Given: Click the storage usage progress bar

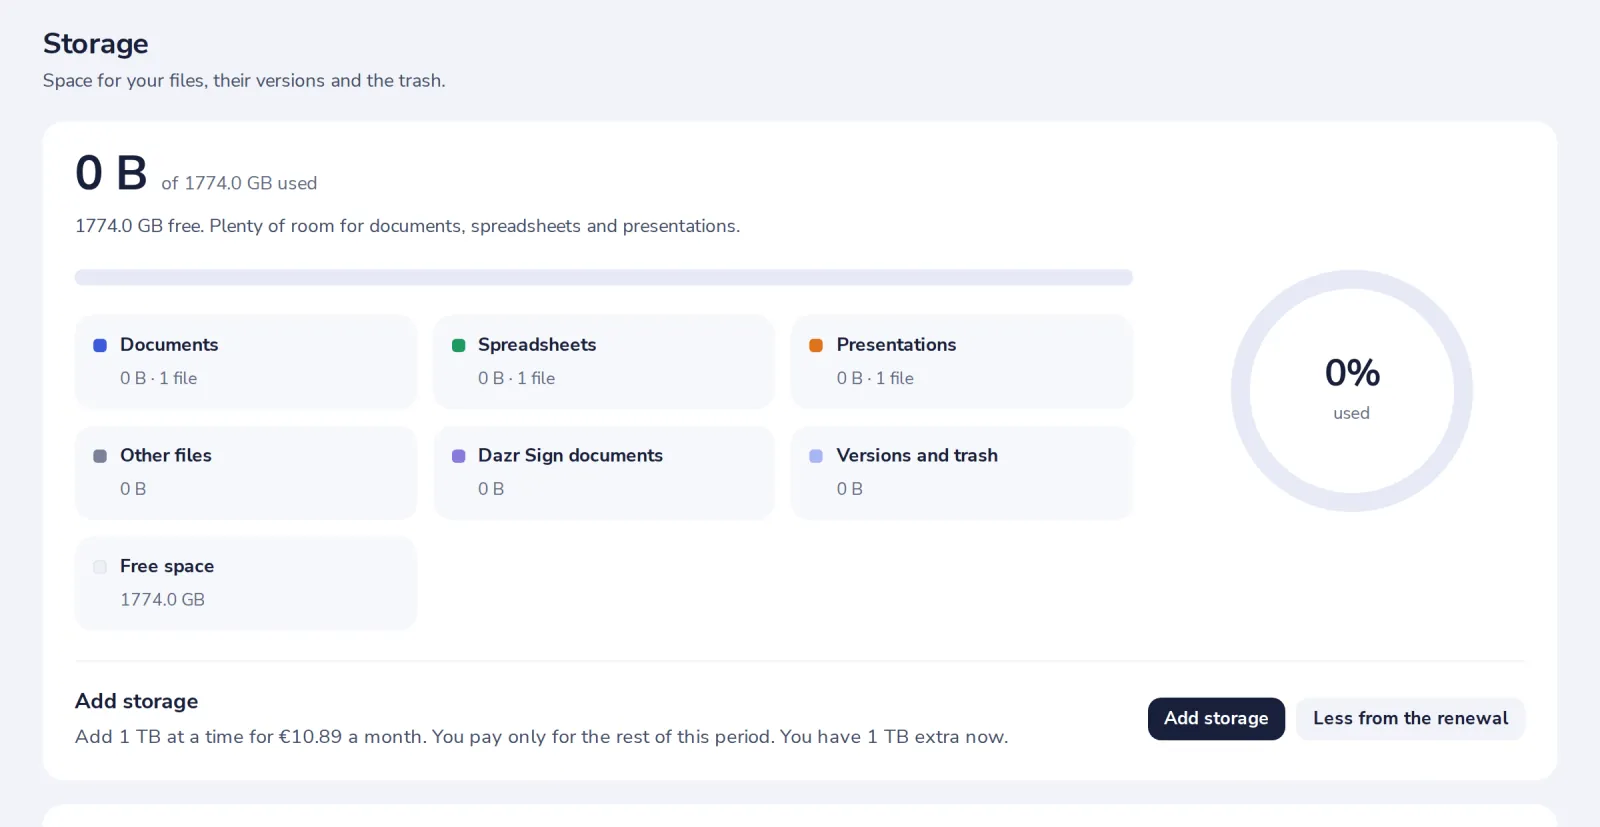Looking at the screenshot, I should click(x=604, y=277).
